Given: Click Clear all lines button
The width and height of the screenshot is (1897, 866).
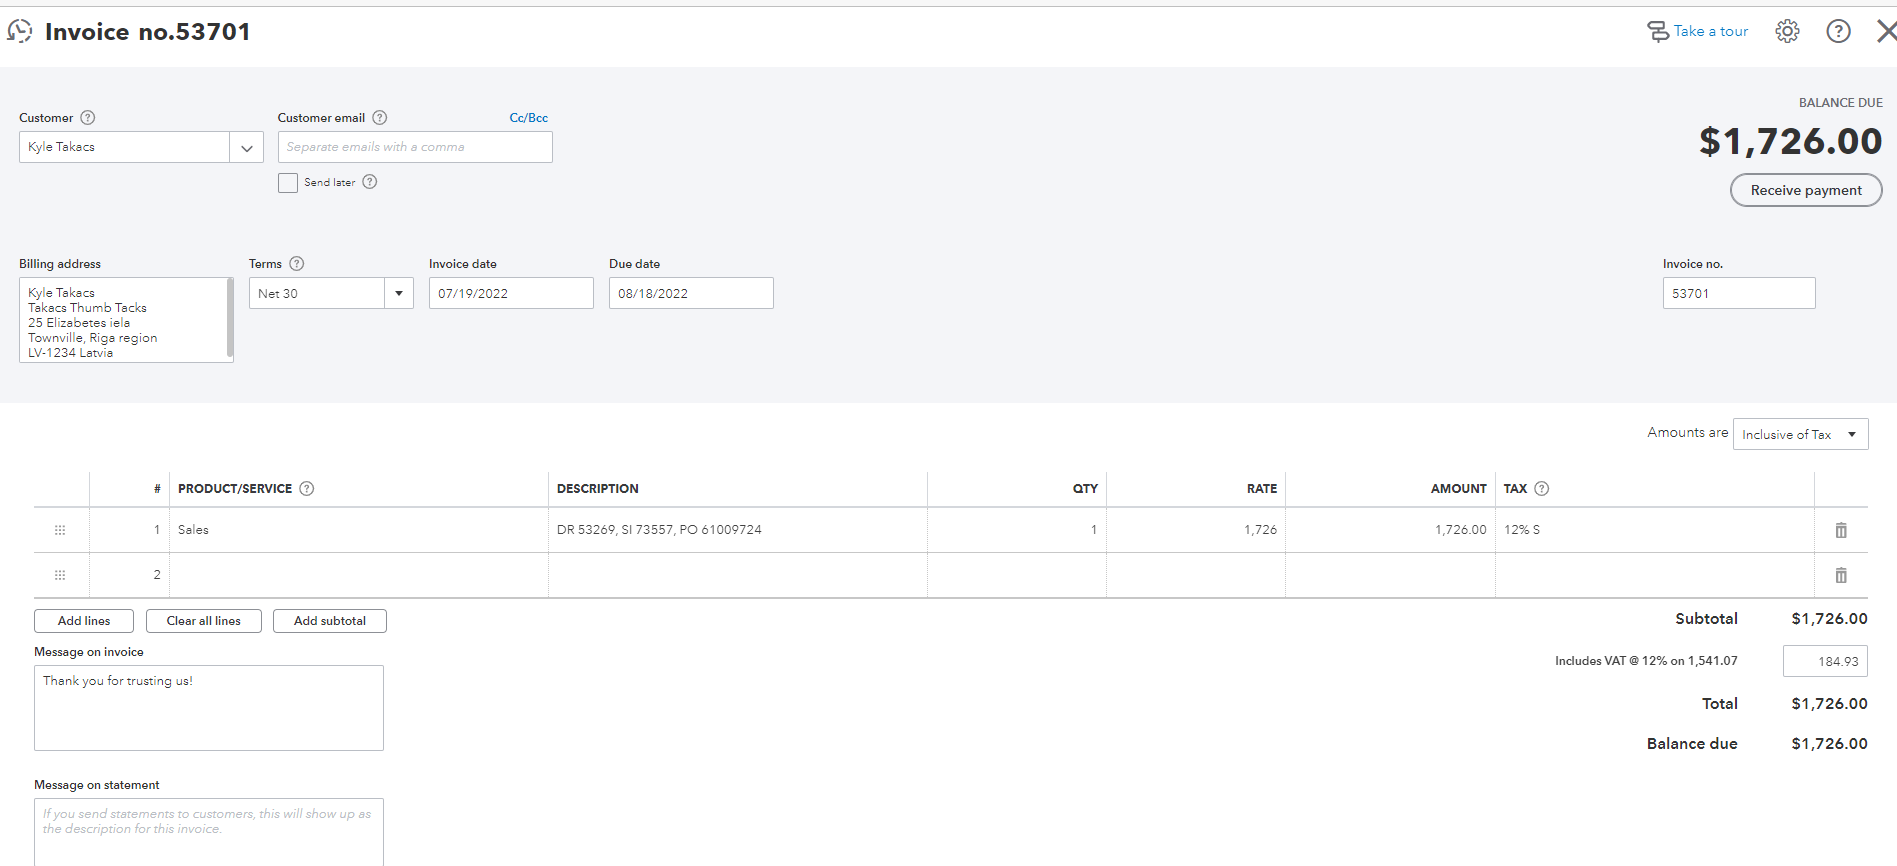Looking at the screenshot, I should pos(204,621).
